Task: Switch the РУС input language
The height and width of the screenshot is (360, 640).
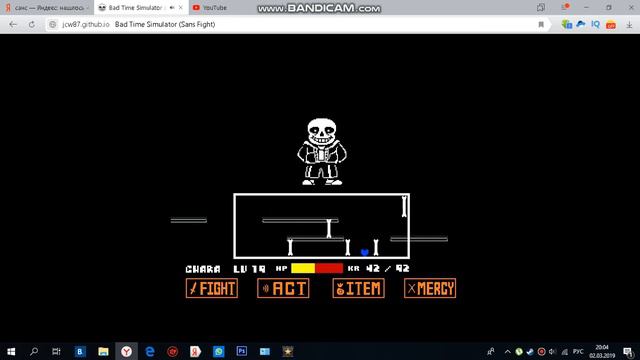Action: pos(578,351)
